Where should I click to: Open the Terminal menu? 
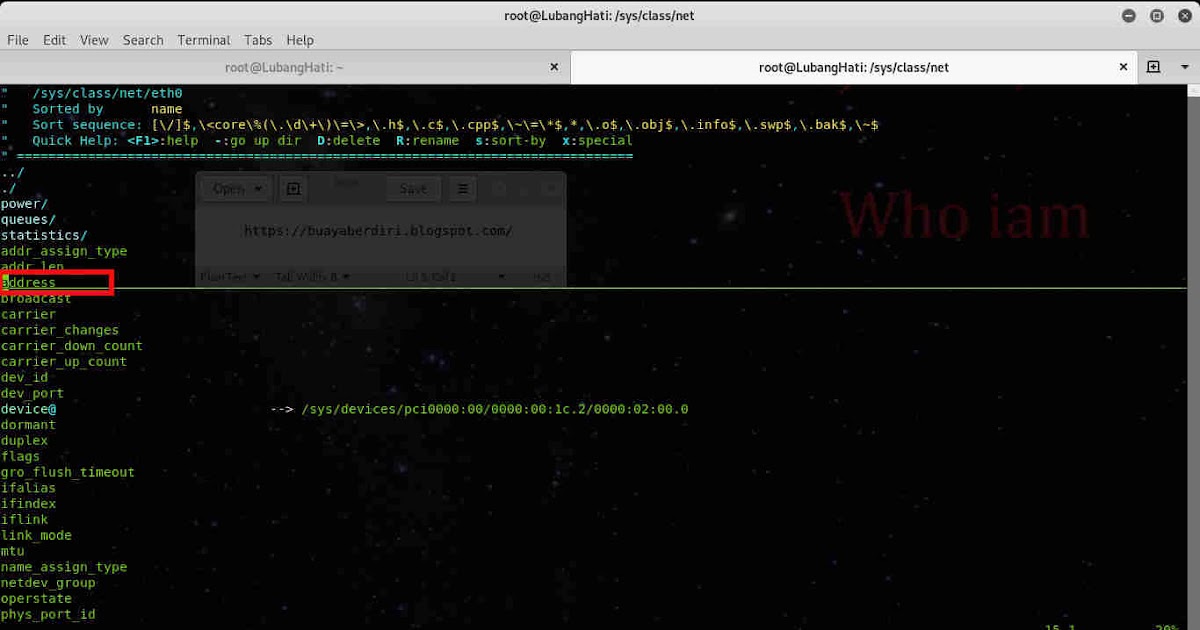coord(204,40)
